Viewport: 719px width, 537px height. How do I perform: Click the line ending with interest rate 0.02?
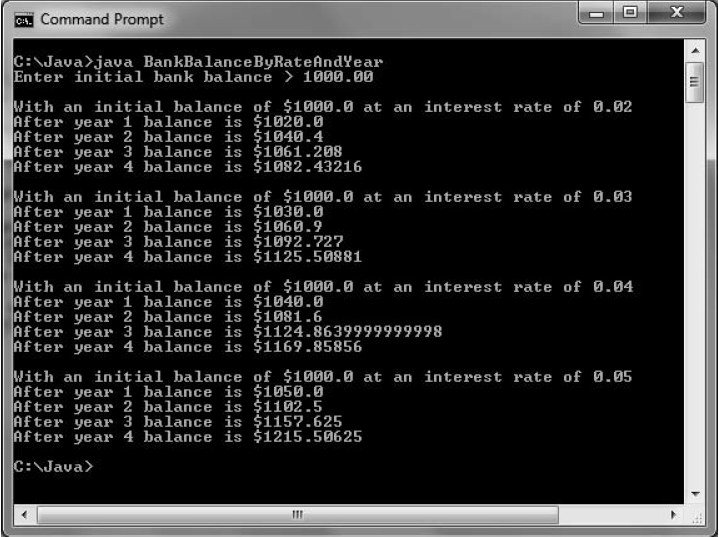point(323,107)
